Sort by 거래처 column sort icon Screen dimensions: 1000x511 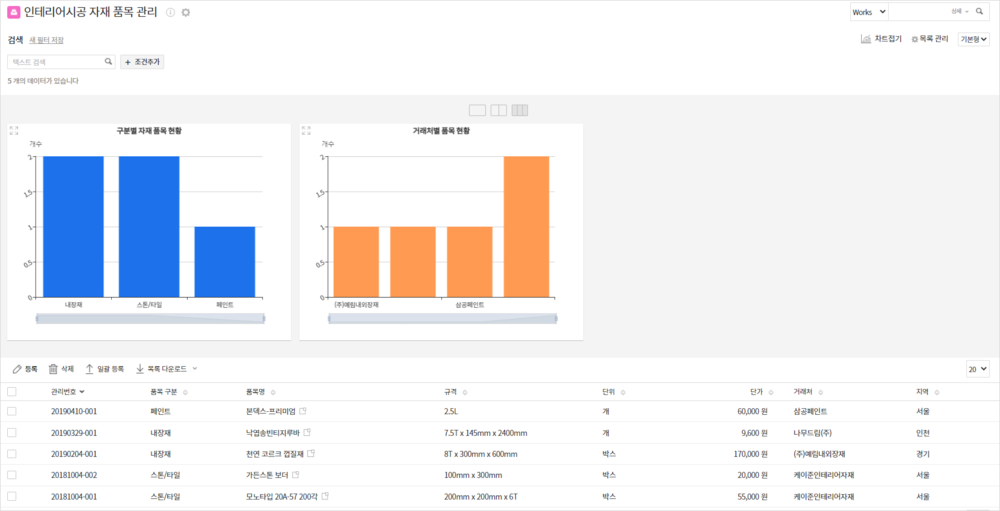point(821,392)
